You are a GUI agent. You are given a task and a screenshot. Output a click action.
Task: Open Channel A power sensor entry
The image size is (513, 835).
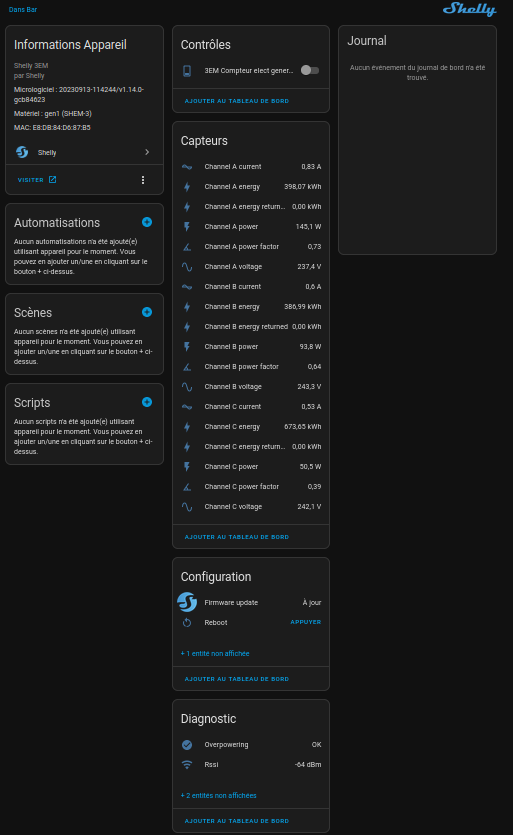[x=251, y=227]
